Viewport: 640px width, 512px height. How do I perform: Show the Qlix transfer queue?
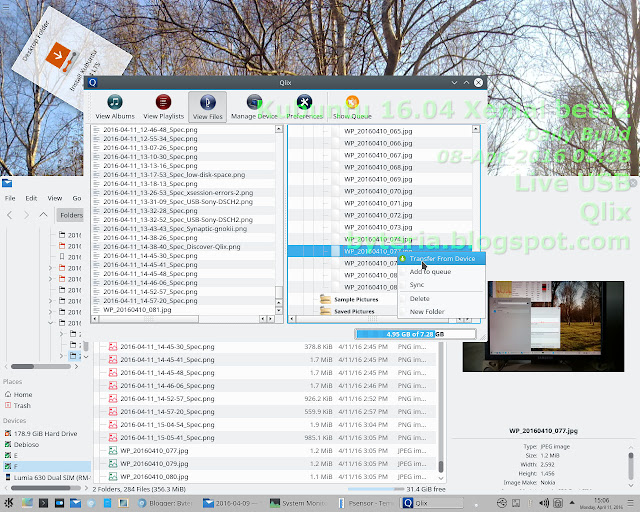[x=352, y=107]
